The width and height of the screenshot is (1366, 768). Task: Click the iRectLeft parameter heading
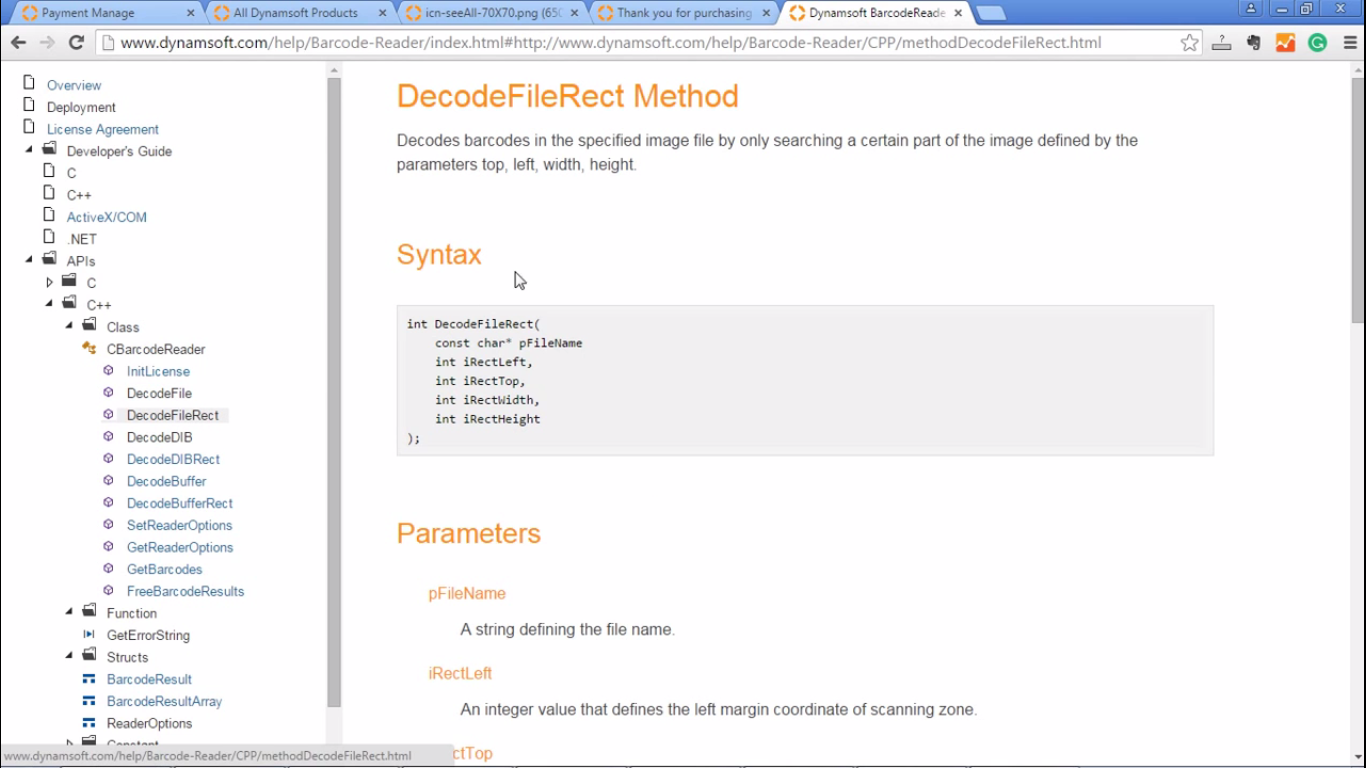pyautogui.click(x=460, y=673)
